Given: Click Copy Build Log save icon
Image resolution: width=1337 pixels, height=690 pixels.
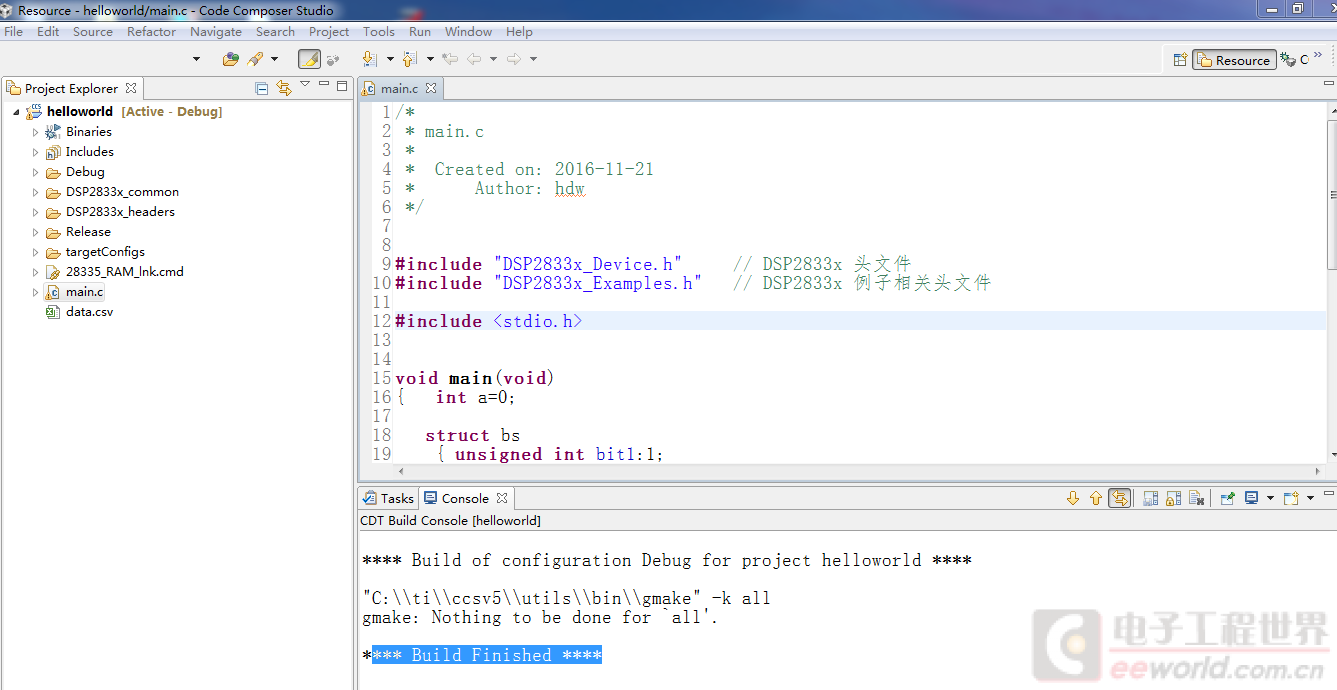Looking at the screenshot, I should [1150, 498].
